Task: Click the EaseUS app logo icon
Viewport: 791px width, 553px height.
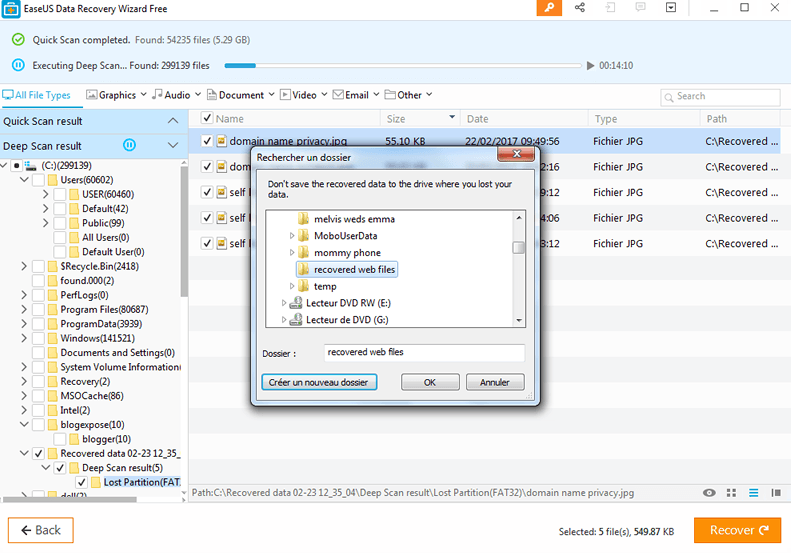Action: pos(11,9)
